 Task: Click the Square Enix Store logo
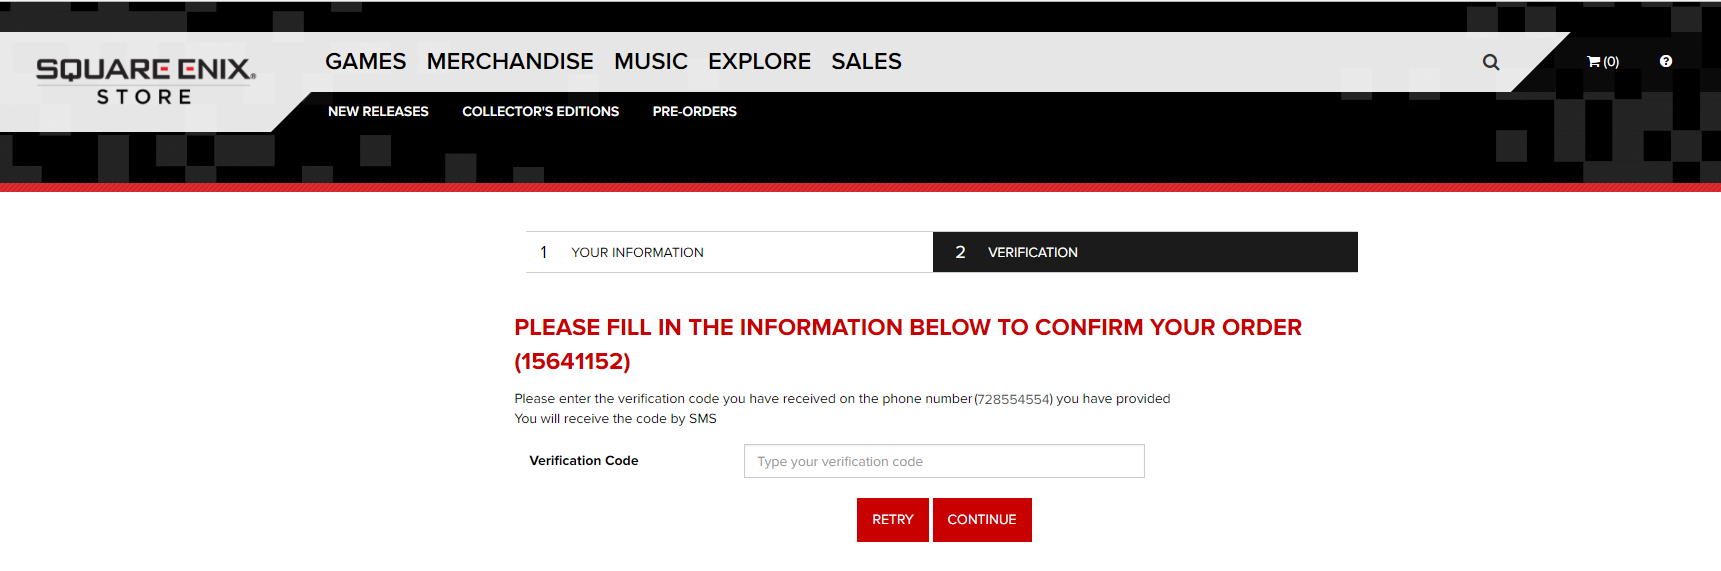[x=146, y=81]
